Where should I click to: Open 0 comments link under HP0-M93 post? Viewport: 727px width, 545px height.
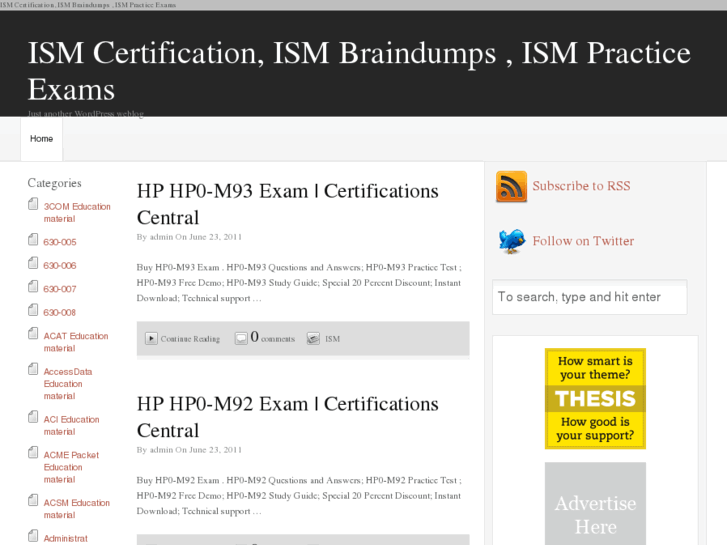(x=273, y=338)
